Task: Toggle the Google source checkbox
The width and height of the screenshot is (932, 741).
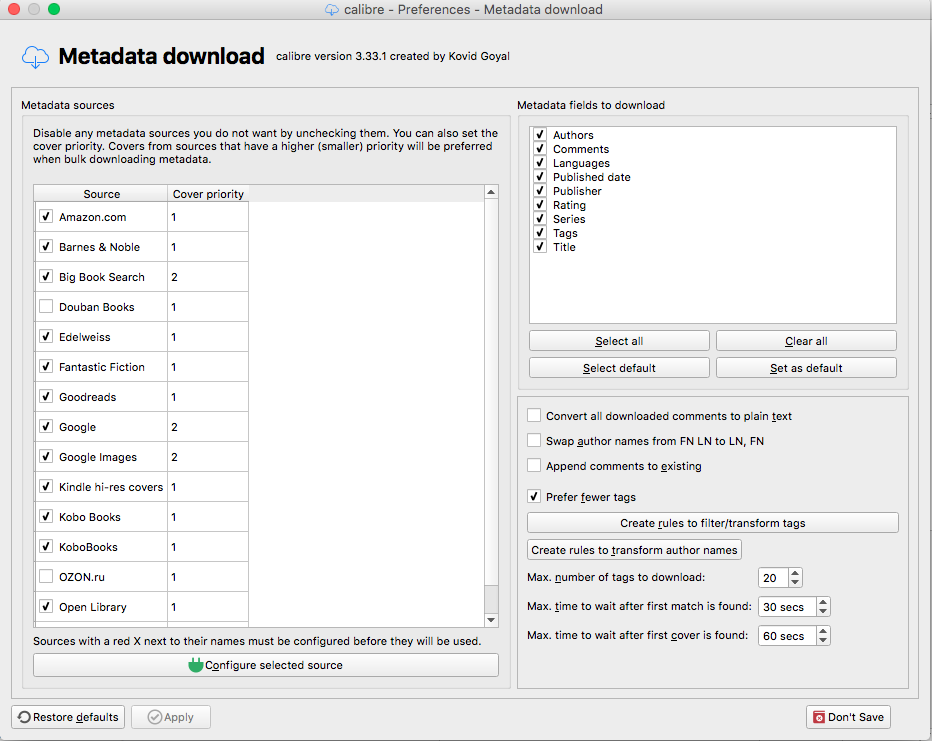Action: click(46, 426)
